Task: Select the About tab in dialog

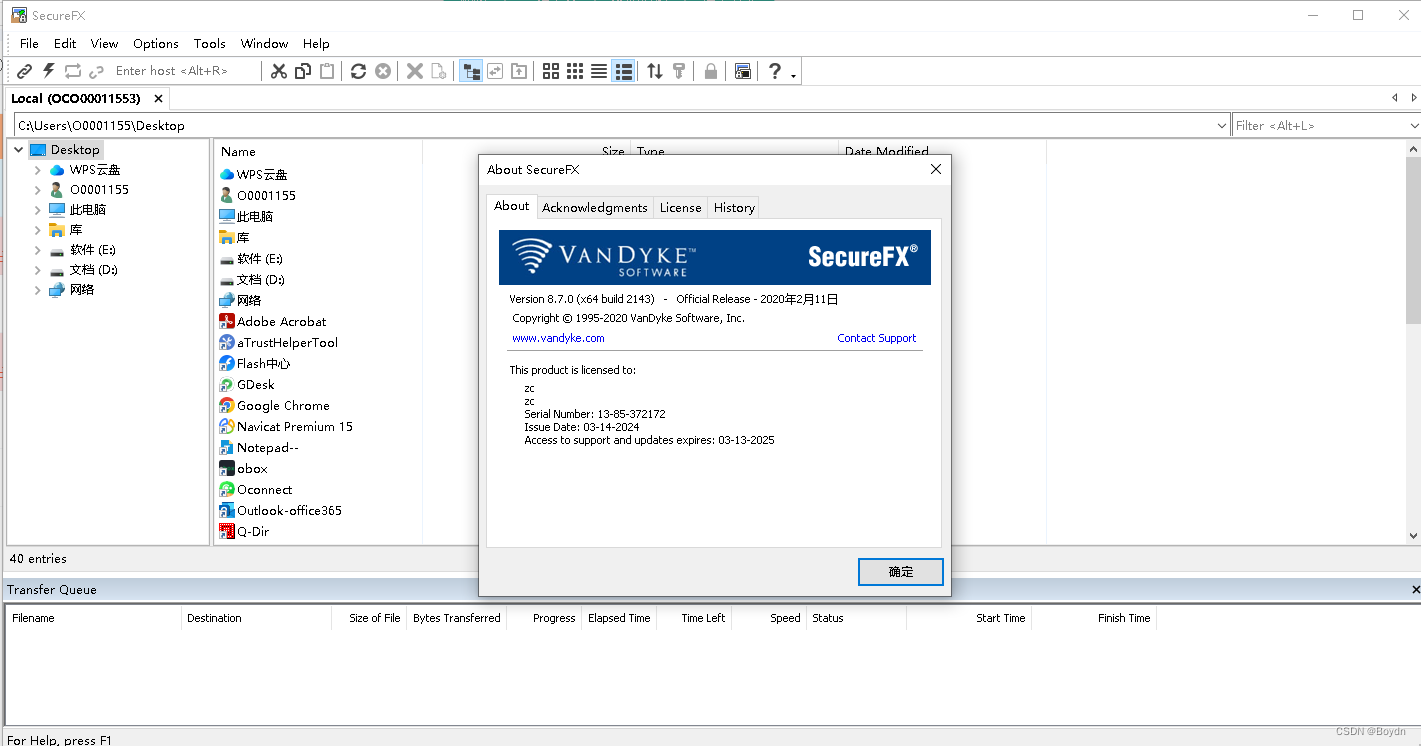Action: 511,206
